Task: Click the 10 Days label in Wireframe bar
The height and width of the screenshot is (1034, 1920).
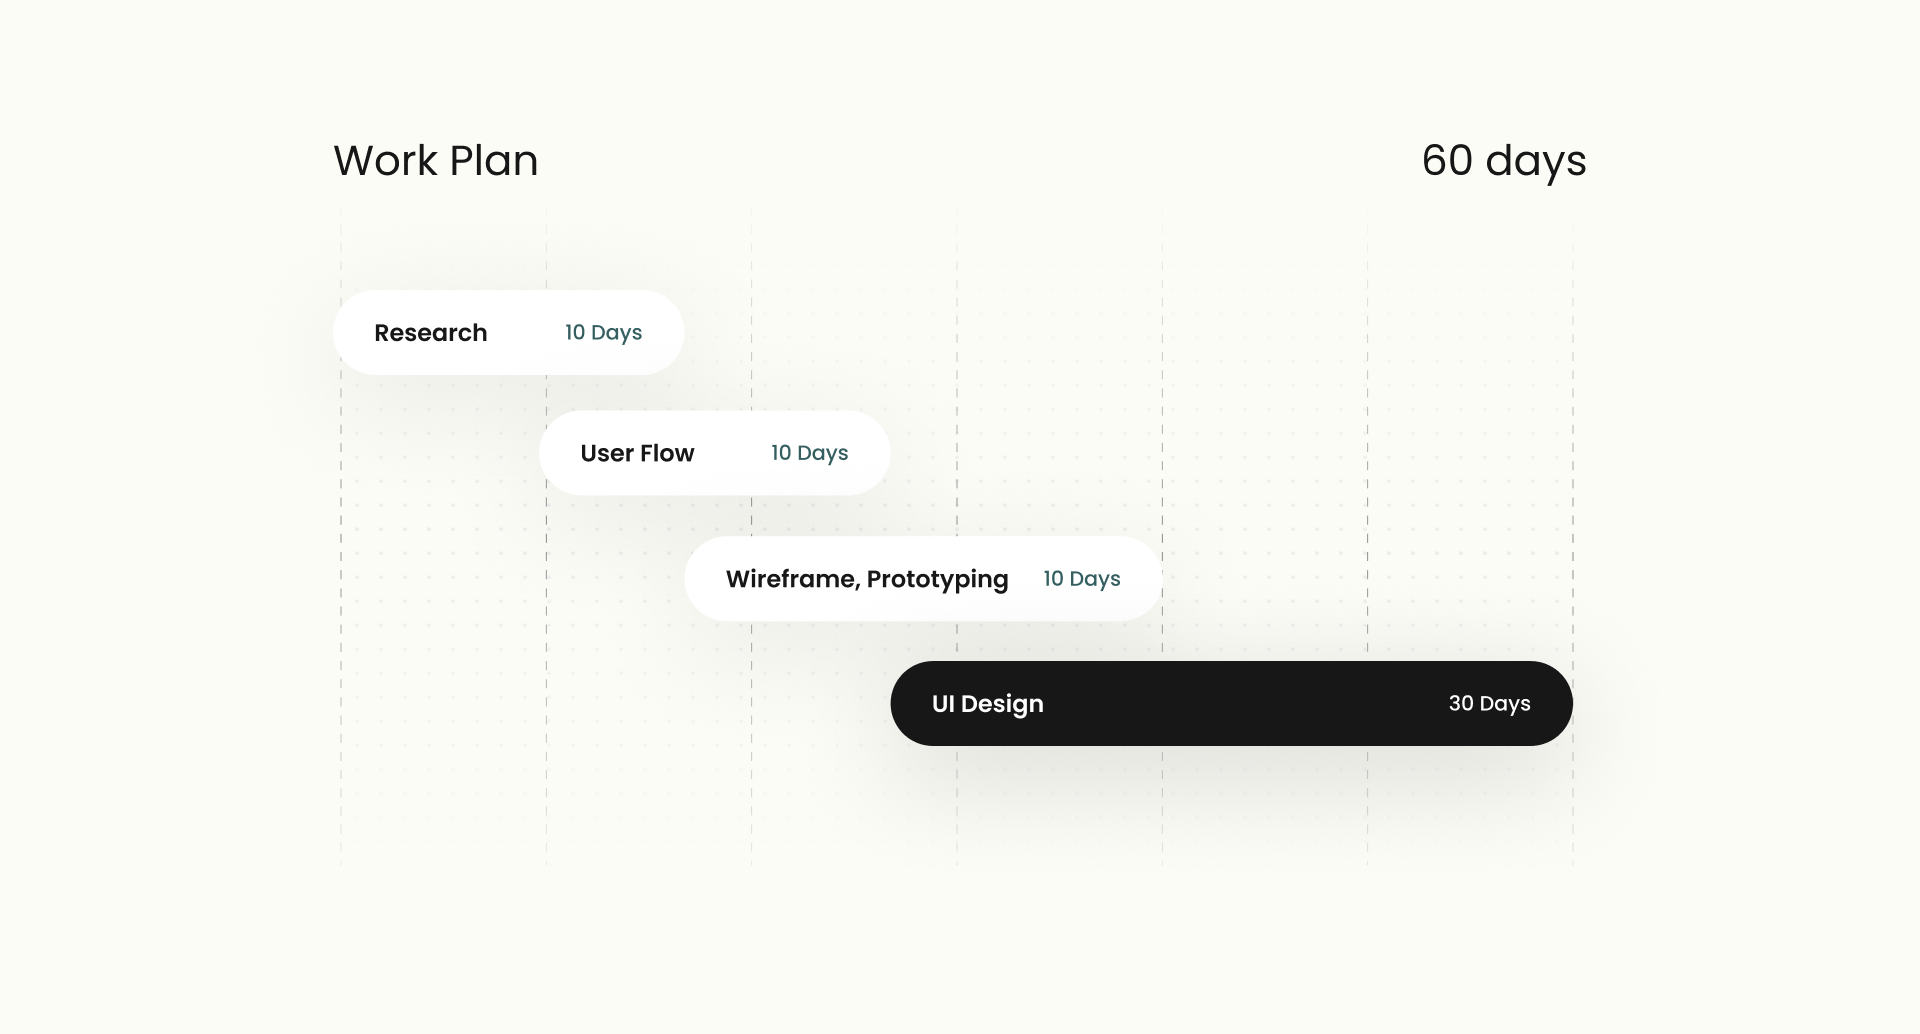Action: (x=1081, y=579)
